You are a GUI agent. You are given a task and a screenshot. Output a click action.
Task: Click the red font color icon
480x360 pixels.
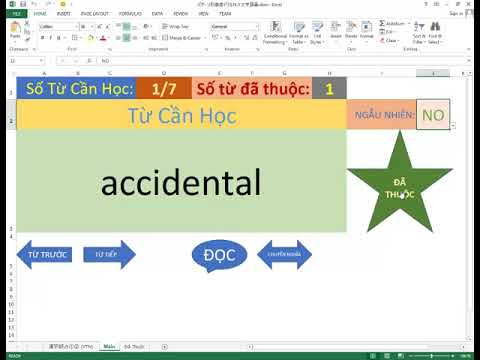tap(103, 38)
